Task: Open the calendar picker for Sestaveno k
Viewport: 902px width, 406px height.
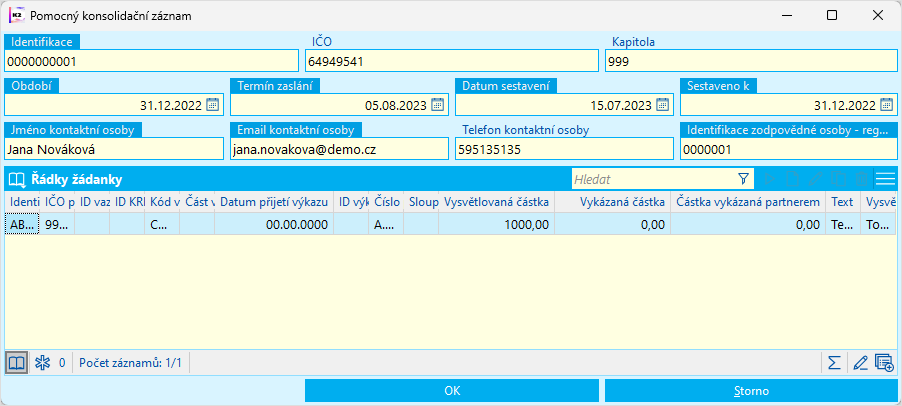Action: click(886, 105)
